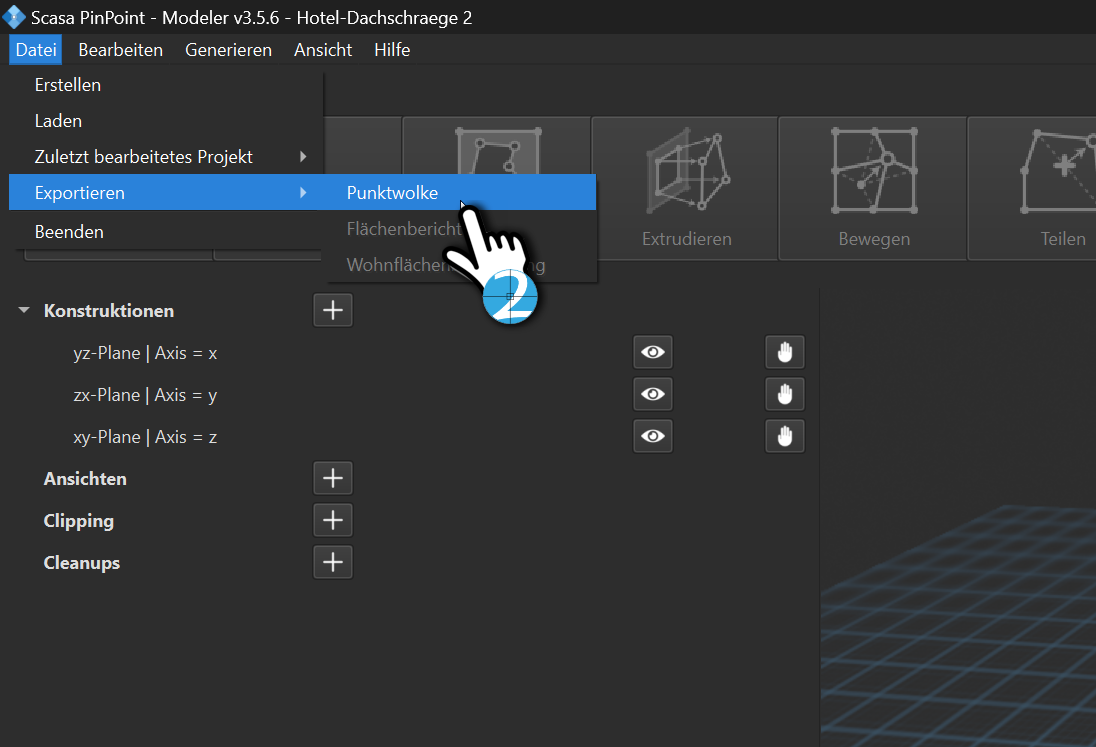Click the hand icon for yz-Plane
The height and width of the screenshot is (747, 1096).
click(785, 352)
